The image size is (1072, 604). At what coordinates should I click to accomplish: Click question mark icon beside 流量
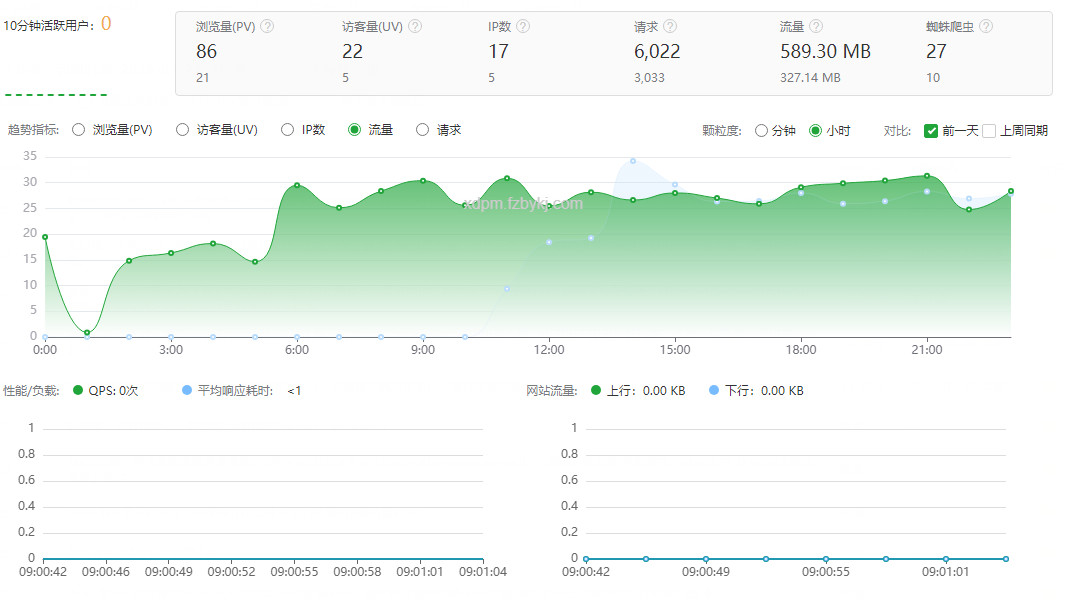tap(816, 27)
